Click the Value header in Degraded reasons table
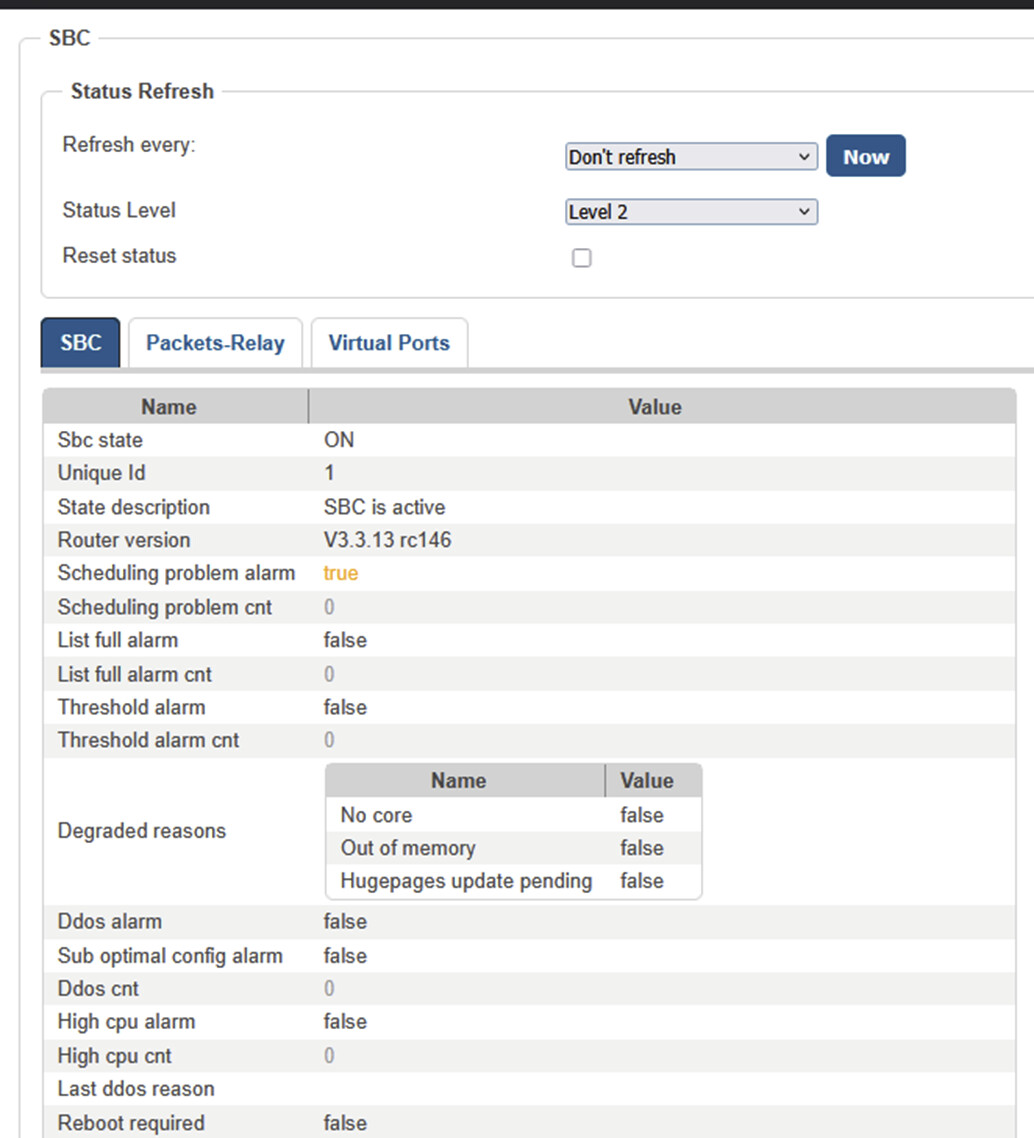 [646, 781]
